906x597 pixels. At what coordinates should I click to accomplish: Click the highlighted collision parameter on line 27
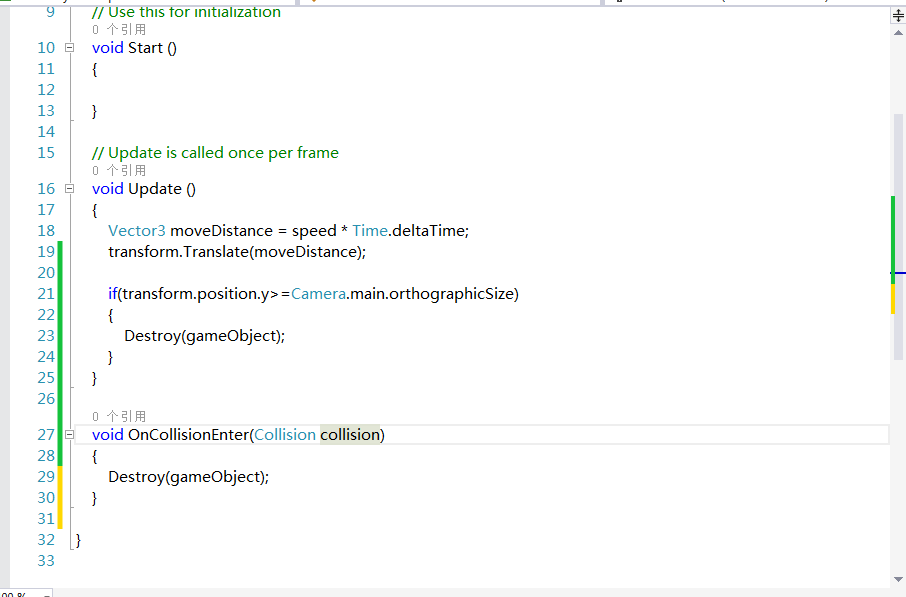(351, 434)
